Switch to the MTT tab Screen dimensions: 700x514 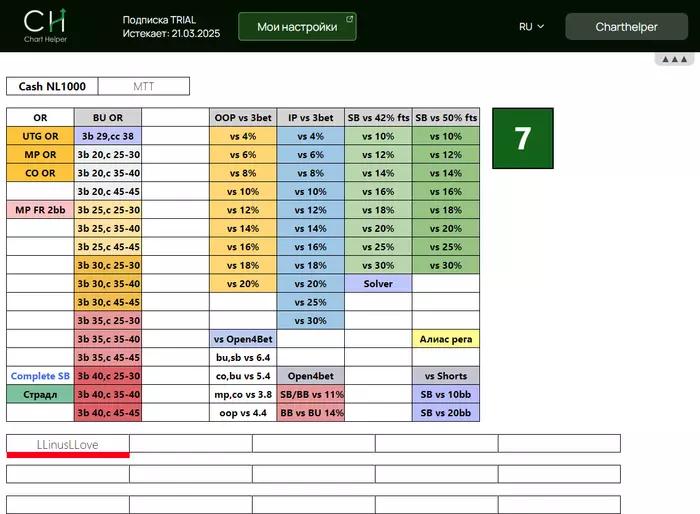pos(144,87)
